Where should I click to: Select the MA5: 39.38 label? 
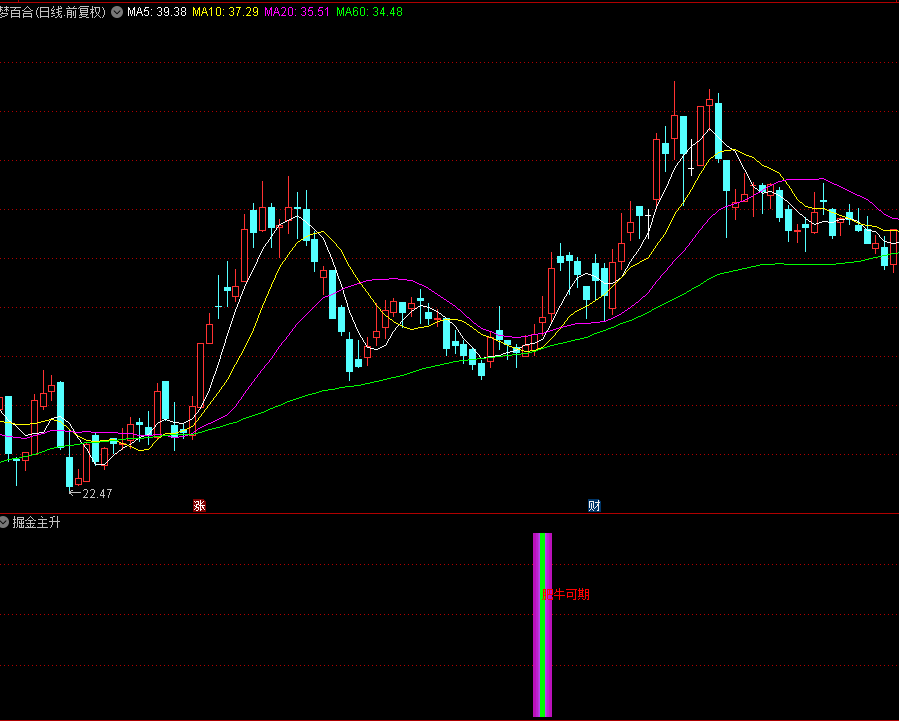[x=157, y=12]
